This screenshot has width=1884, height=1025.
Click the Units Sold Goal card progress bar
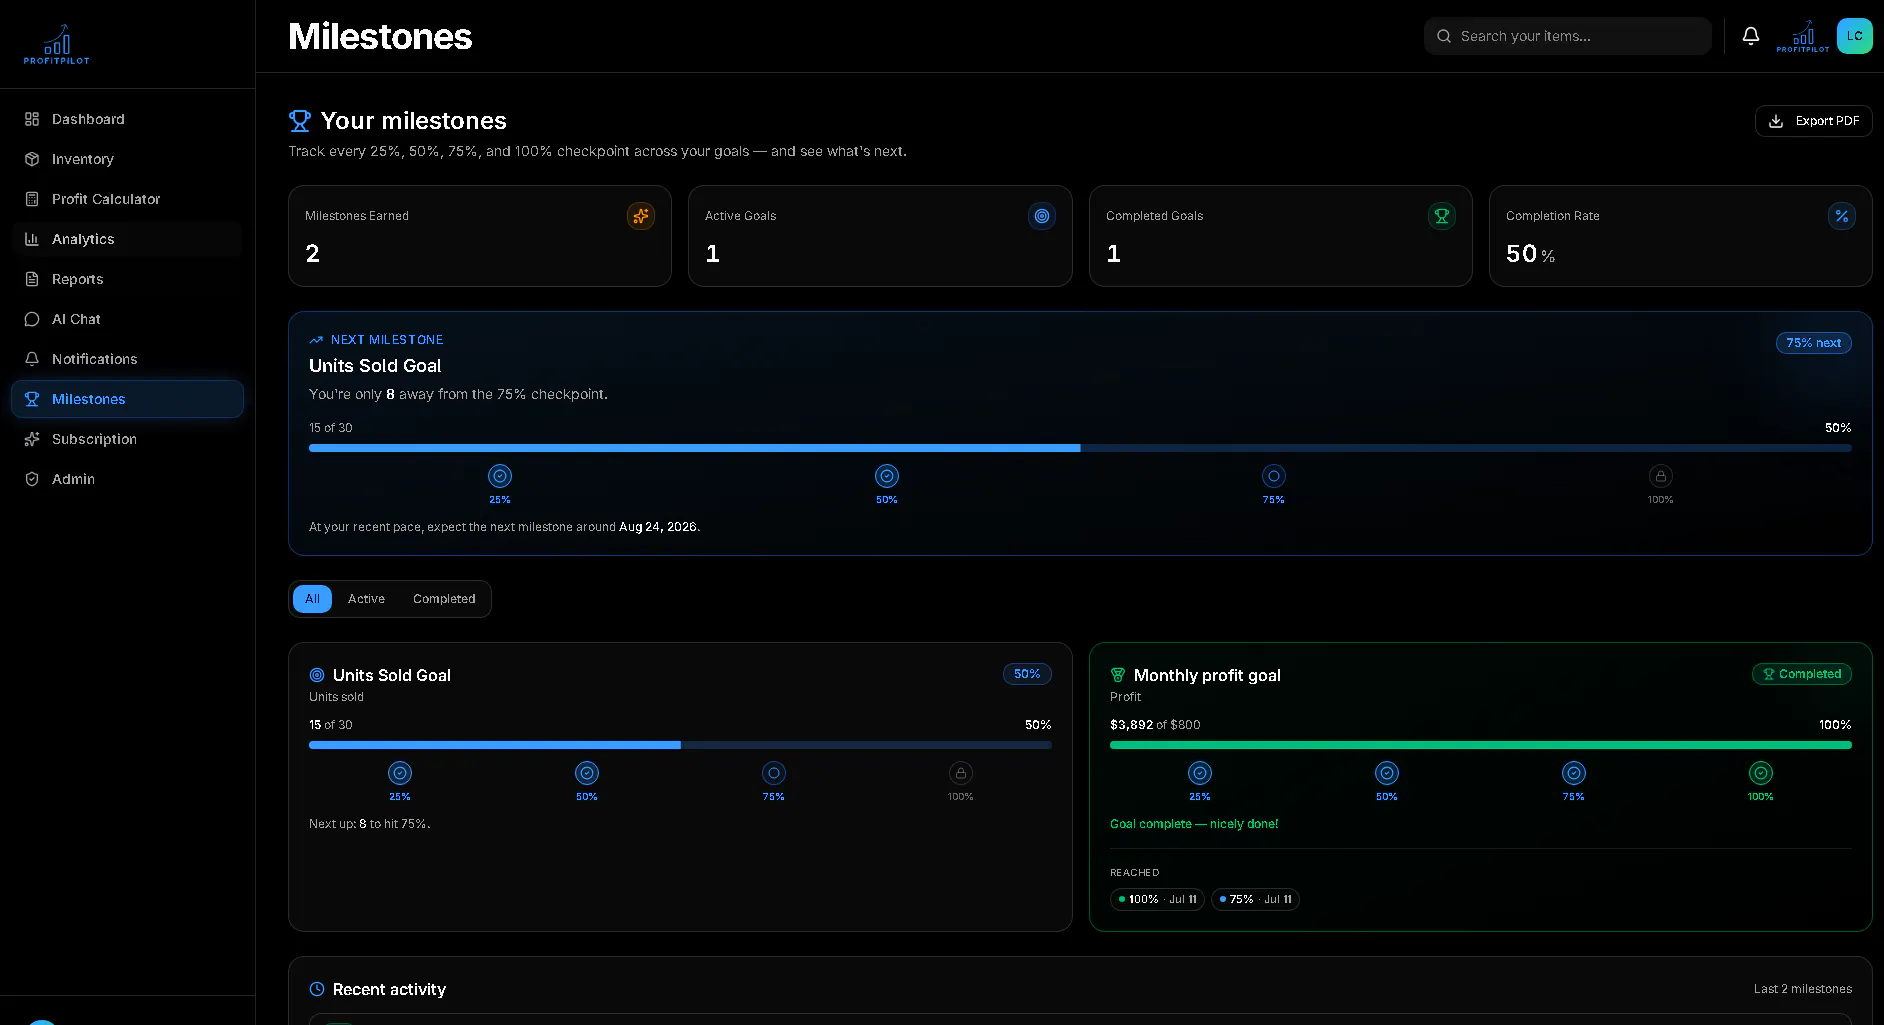[680, 745]
